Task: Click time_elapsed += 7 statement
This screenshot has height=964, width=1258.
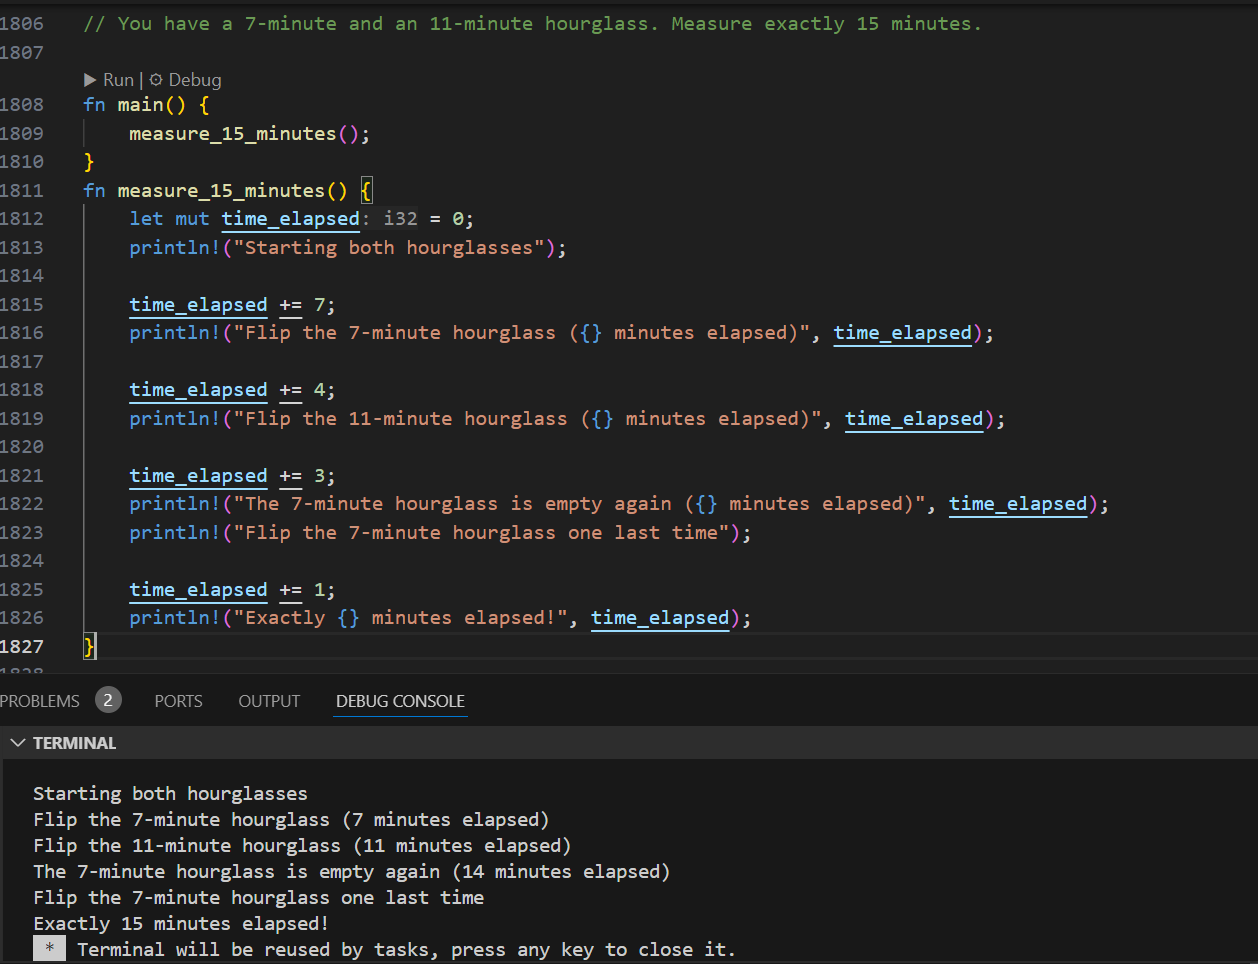Action: tap(232, 305)
